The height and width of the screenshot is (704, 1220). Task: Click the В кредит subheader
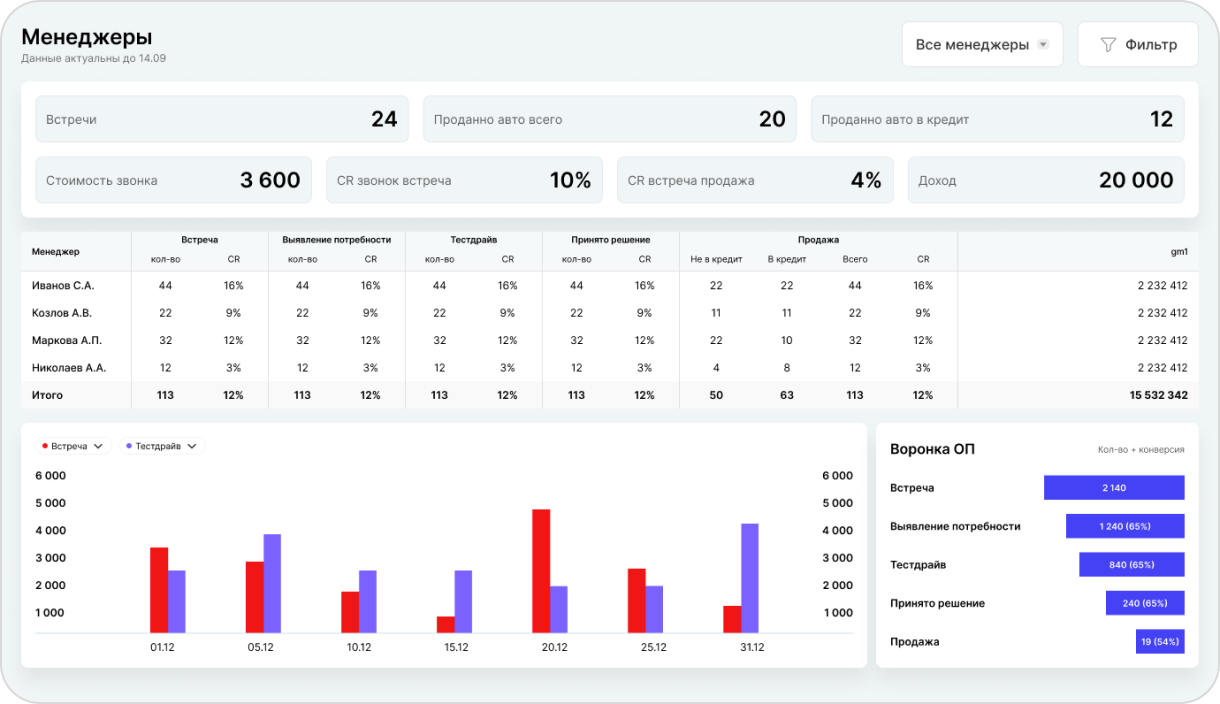point(787,259)
